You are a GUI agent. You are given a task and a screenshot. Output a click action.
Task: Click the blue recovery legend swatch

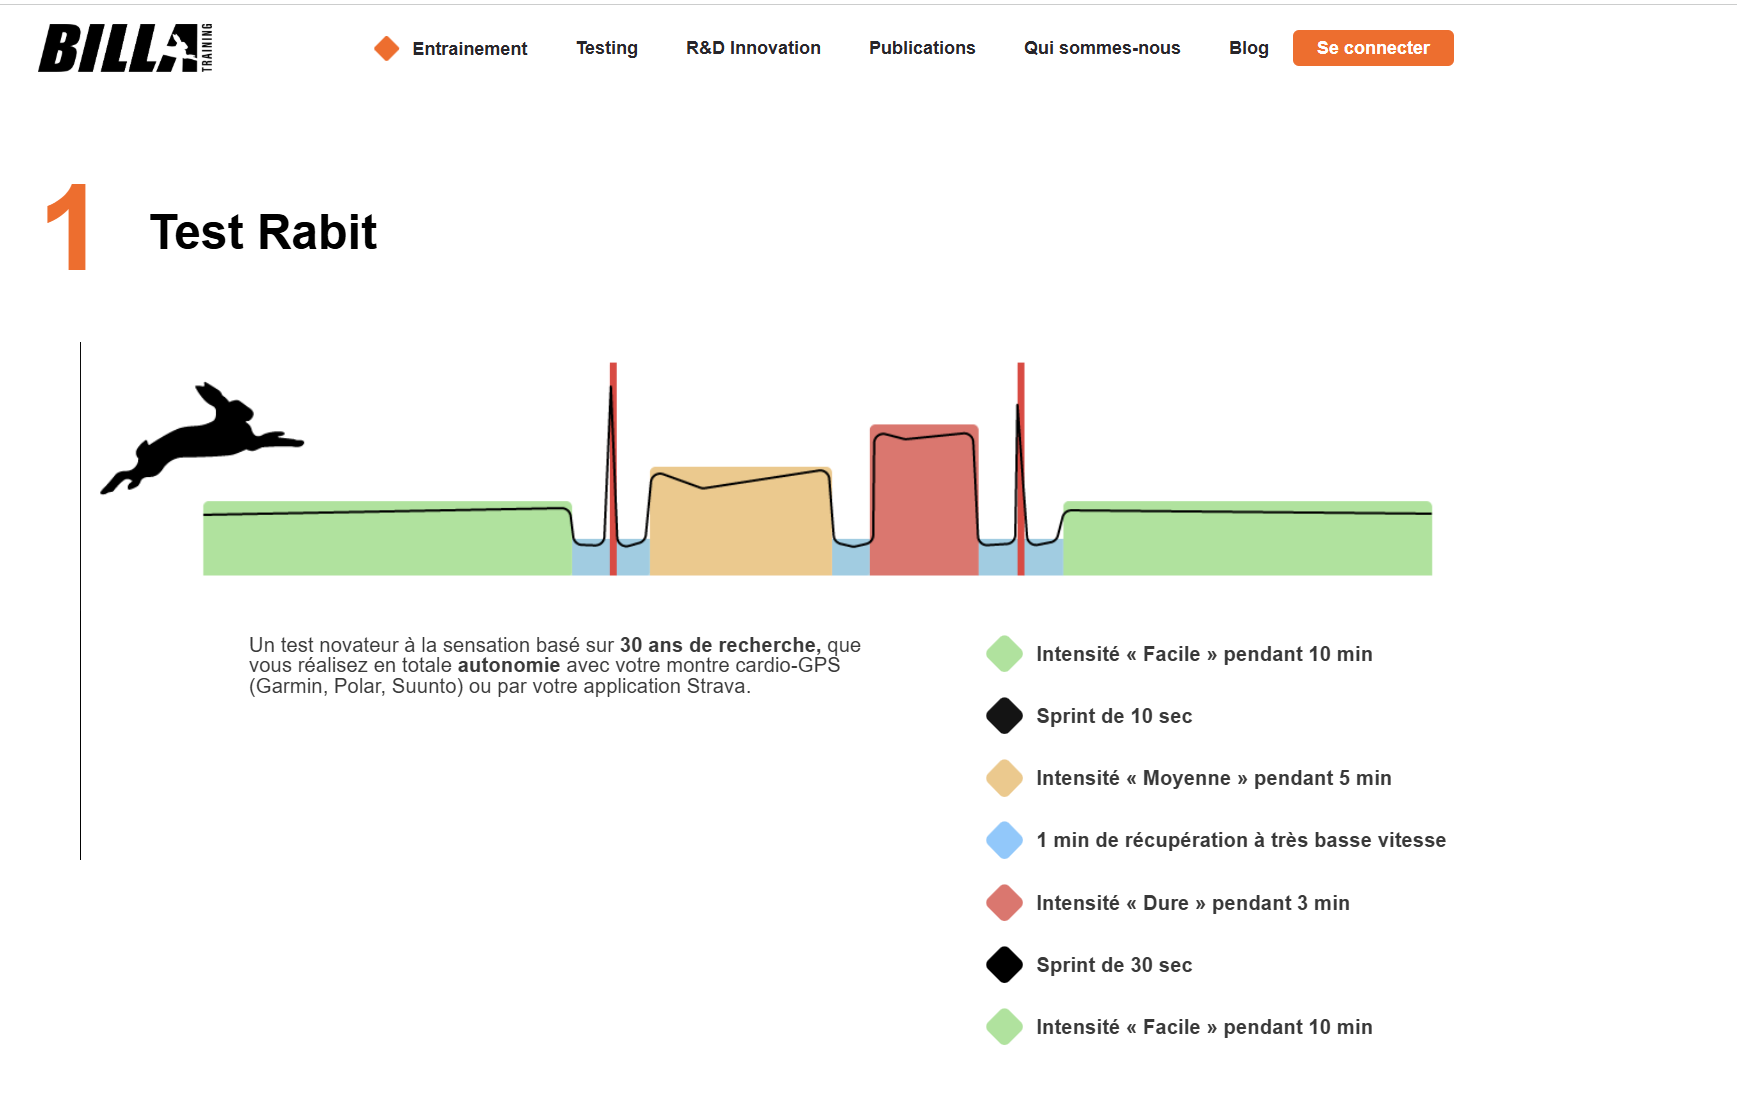coord(1004,840)
